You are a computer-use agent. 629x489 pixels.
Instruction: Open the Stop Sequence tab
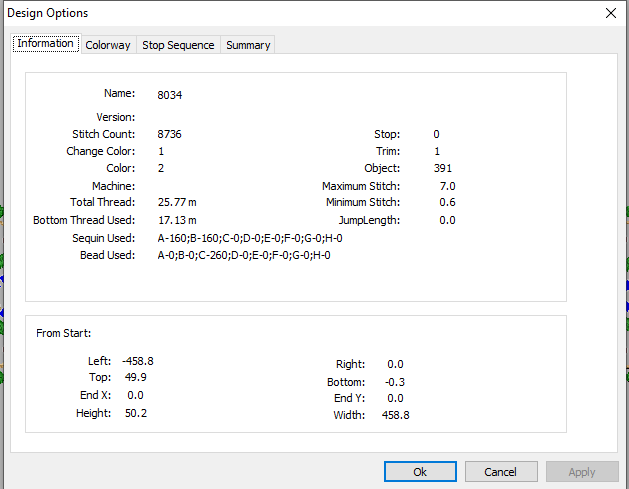pyautogui.click(x=178, y=45)
